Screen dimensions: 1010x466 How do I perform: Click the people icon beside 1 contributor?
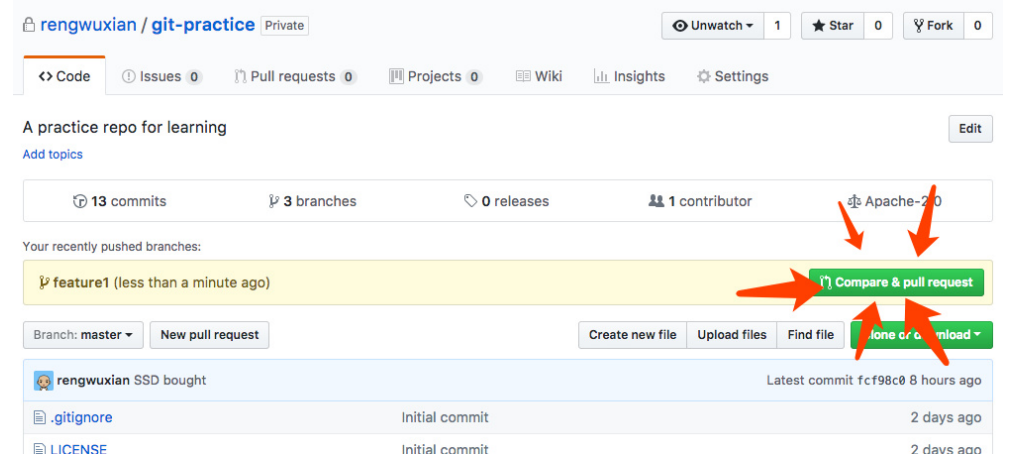[x=656, y=201]
